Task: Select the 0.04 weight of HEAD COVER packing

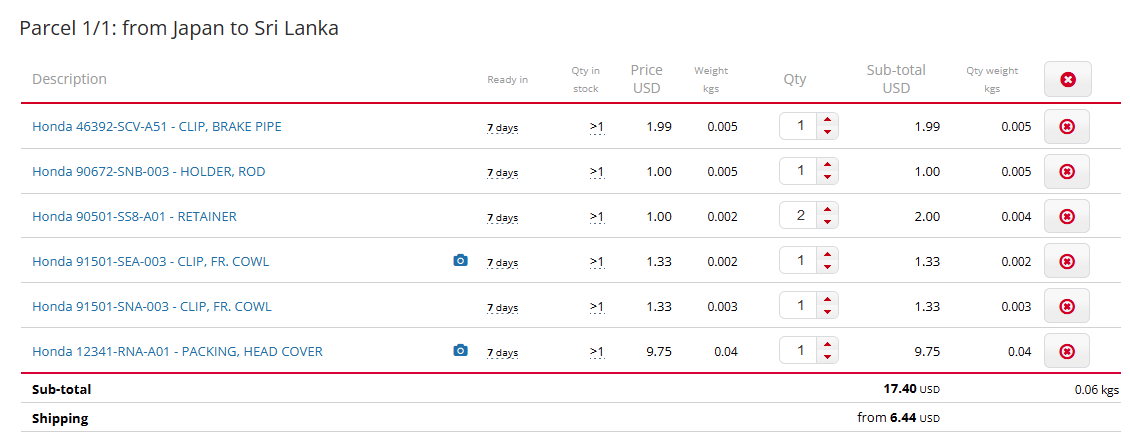Action: [726, 352]
